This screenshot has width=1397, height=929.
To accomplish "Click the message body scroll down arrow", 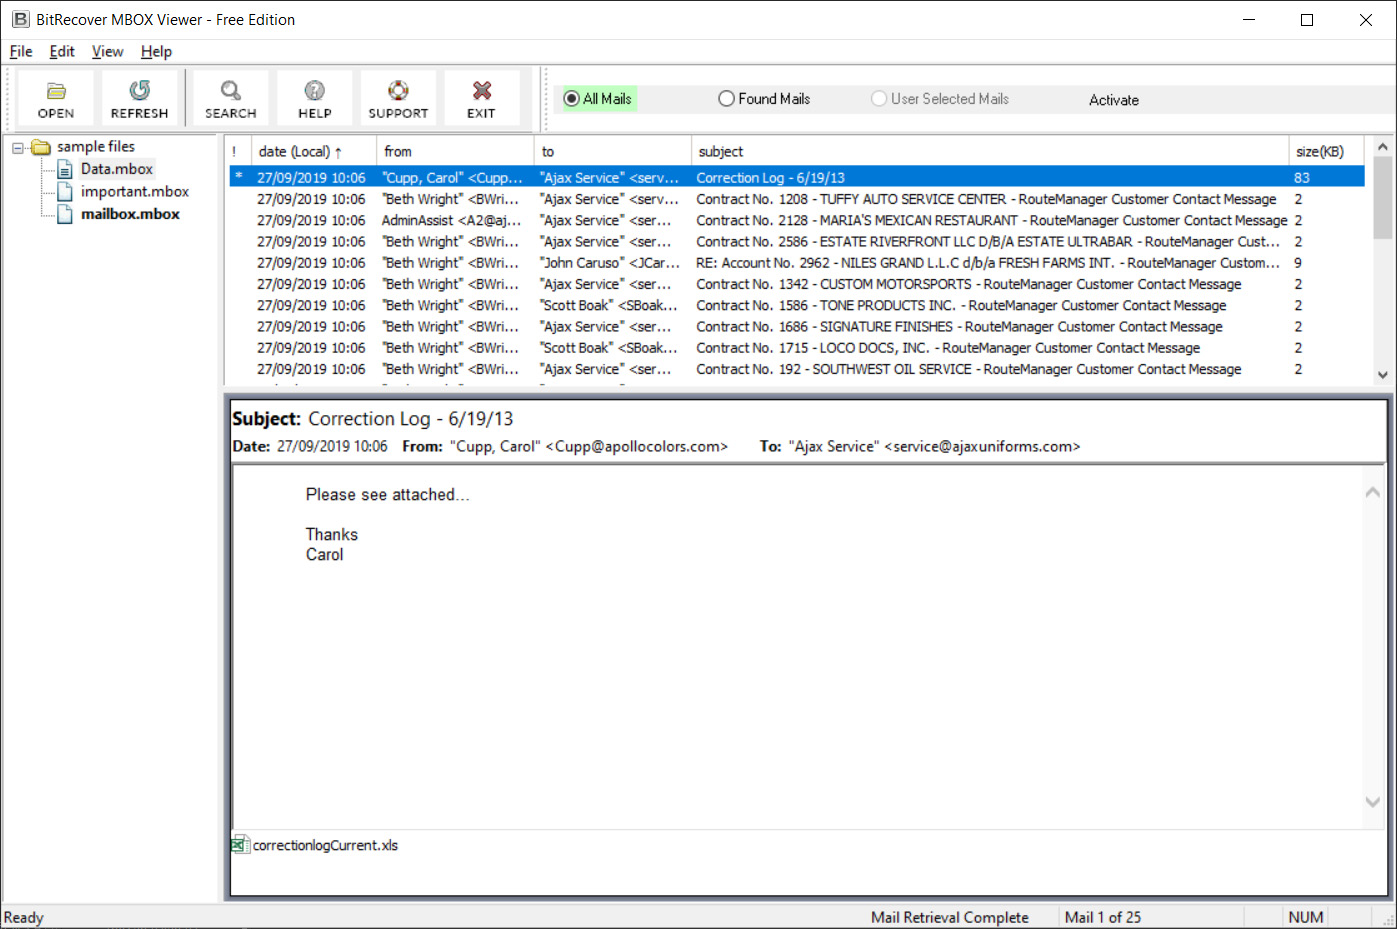I will click(1373, 802).
